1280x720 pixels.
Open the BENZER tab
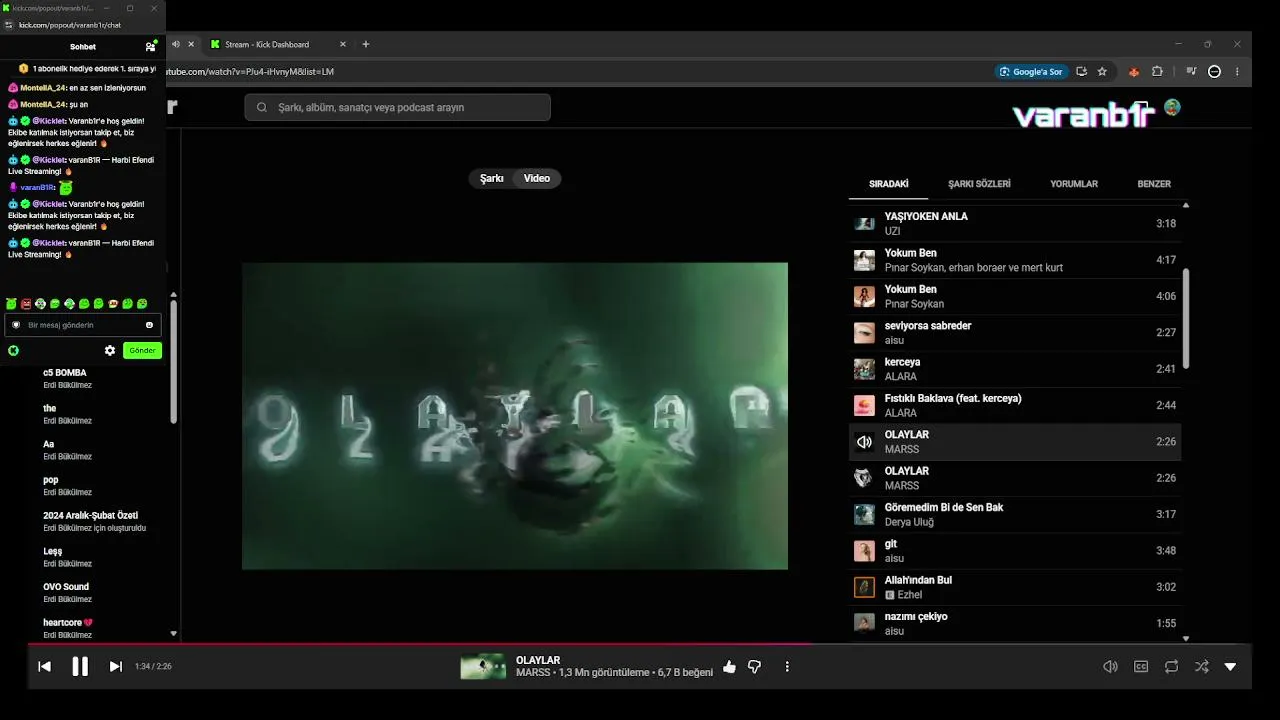[1154, 184]
